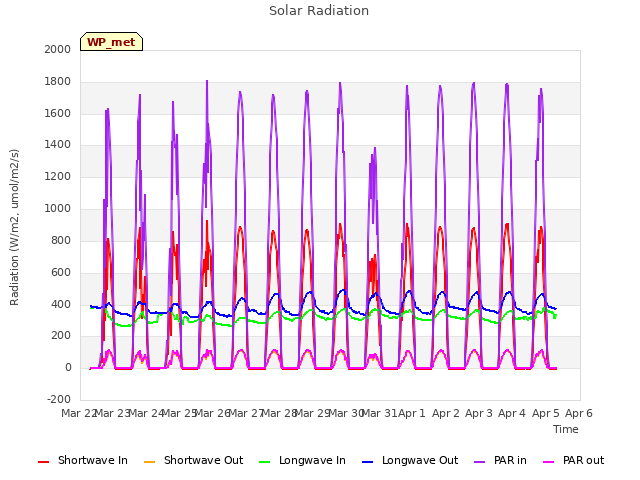640x480 pixels.
Task: Click the 800 y-axis tick label
Action: pos(61,240)
